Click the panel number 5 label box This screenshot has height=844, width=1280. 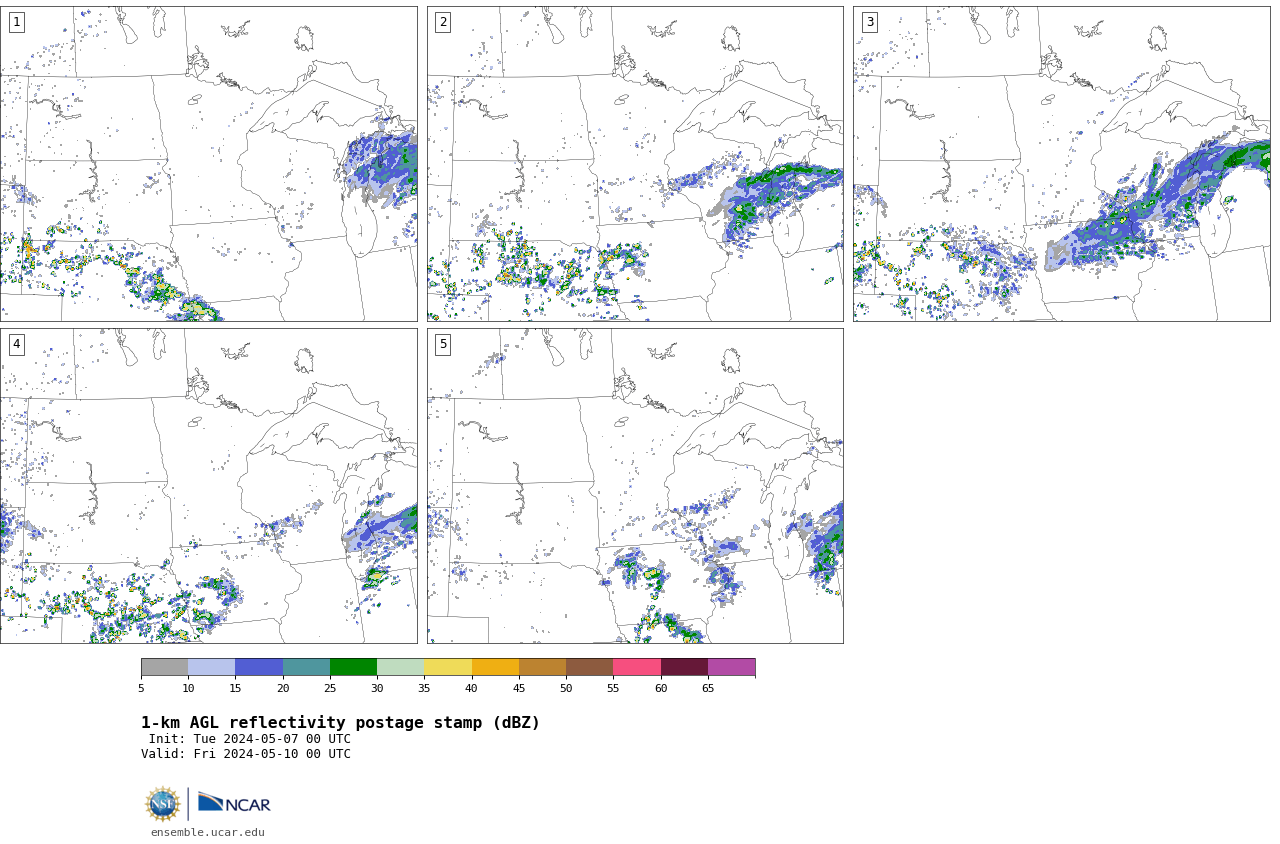click(x=443, y=344)
